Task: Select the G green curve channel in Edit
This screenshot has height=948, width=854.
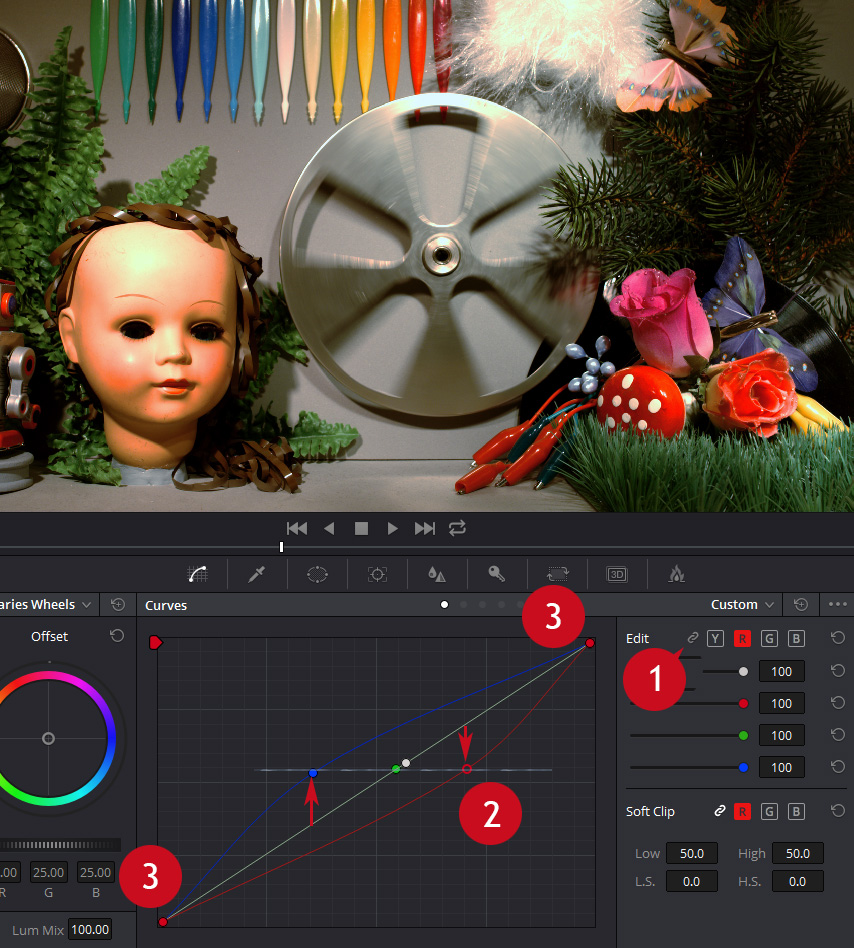Action: point(769,638)
